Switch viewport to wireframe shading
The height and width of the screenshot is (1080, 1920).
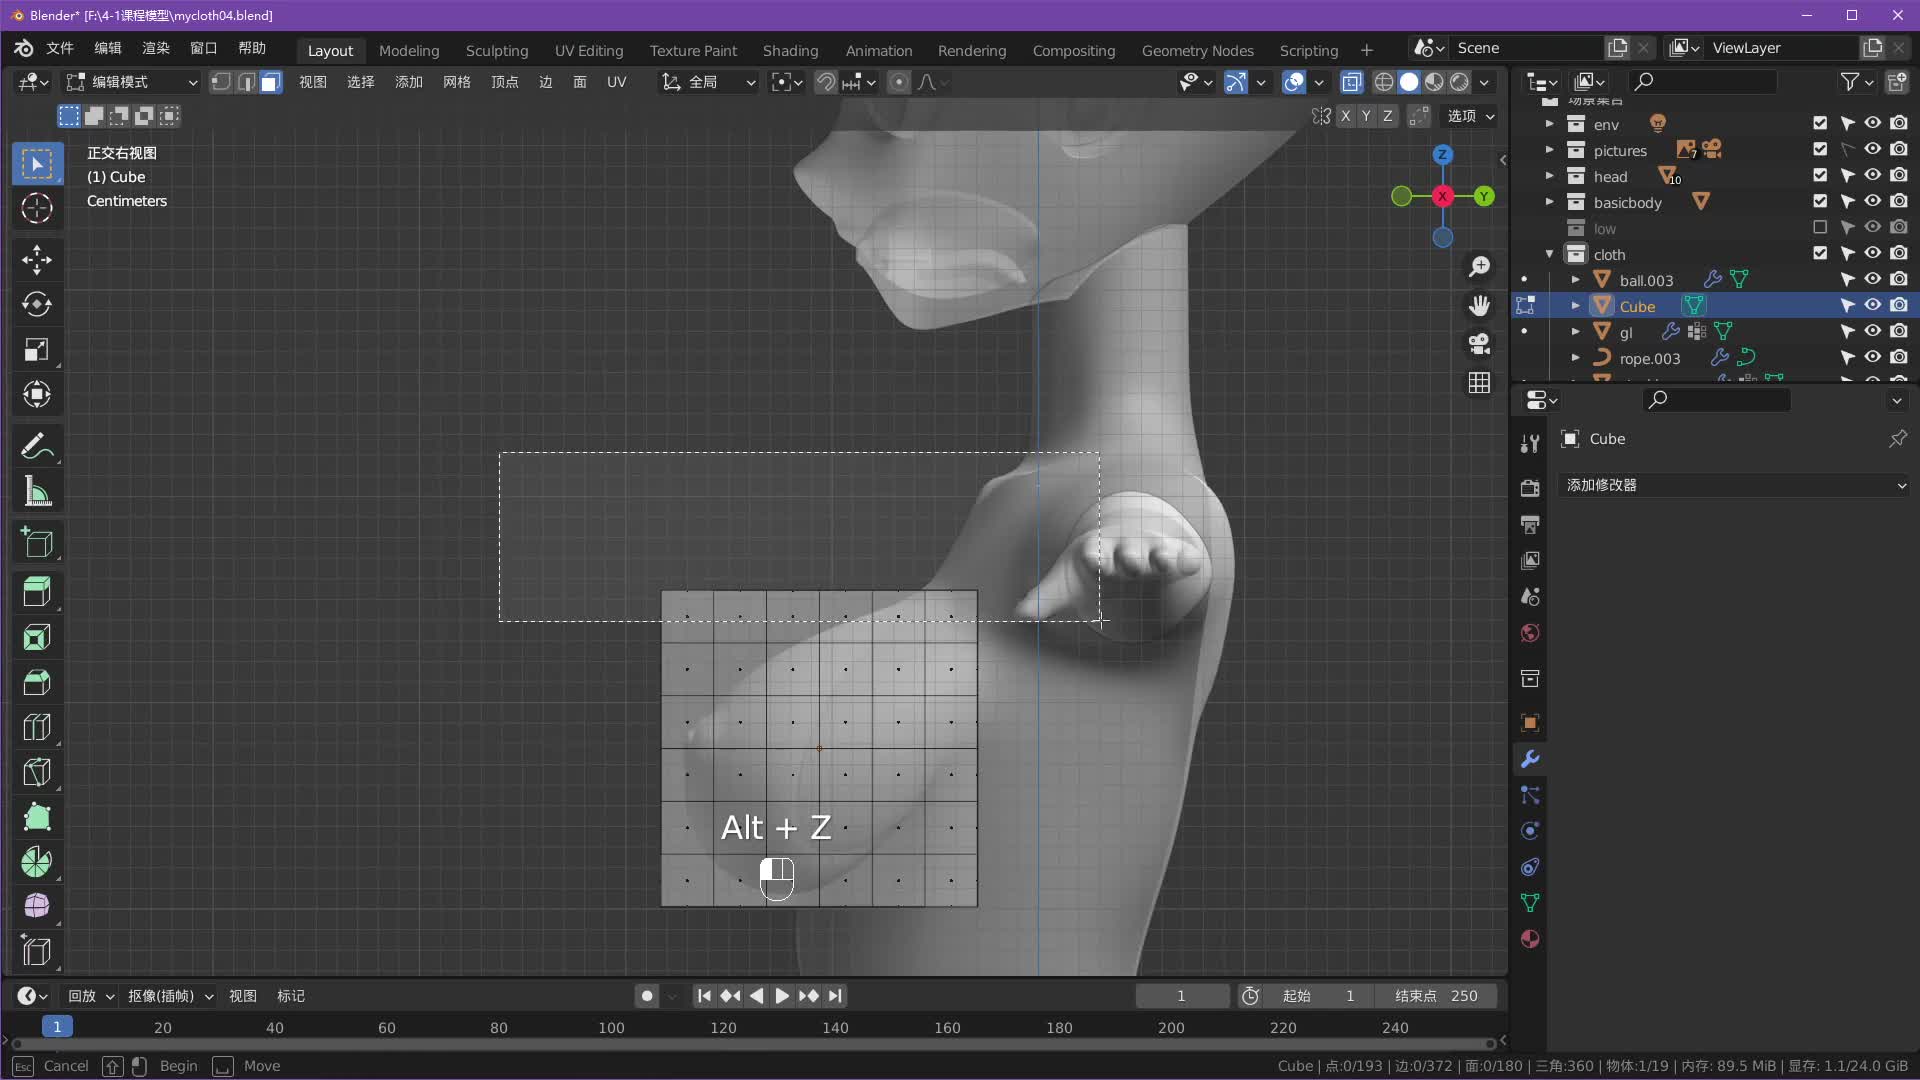(1384, 82)
